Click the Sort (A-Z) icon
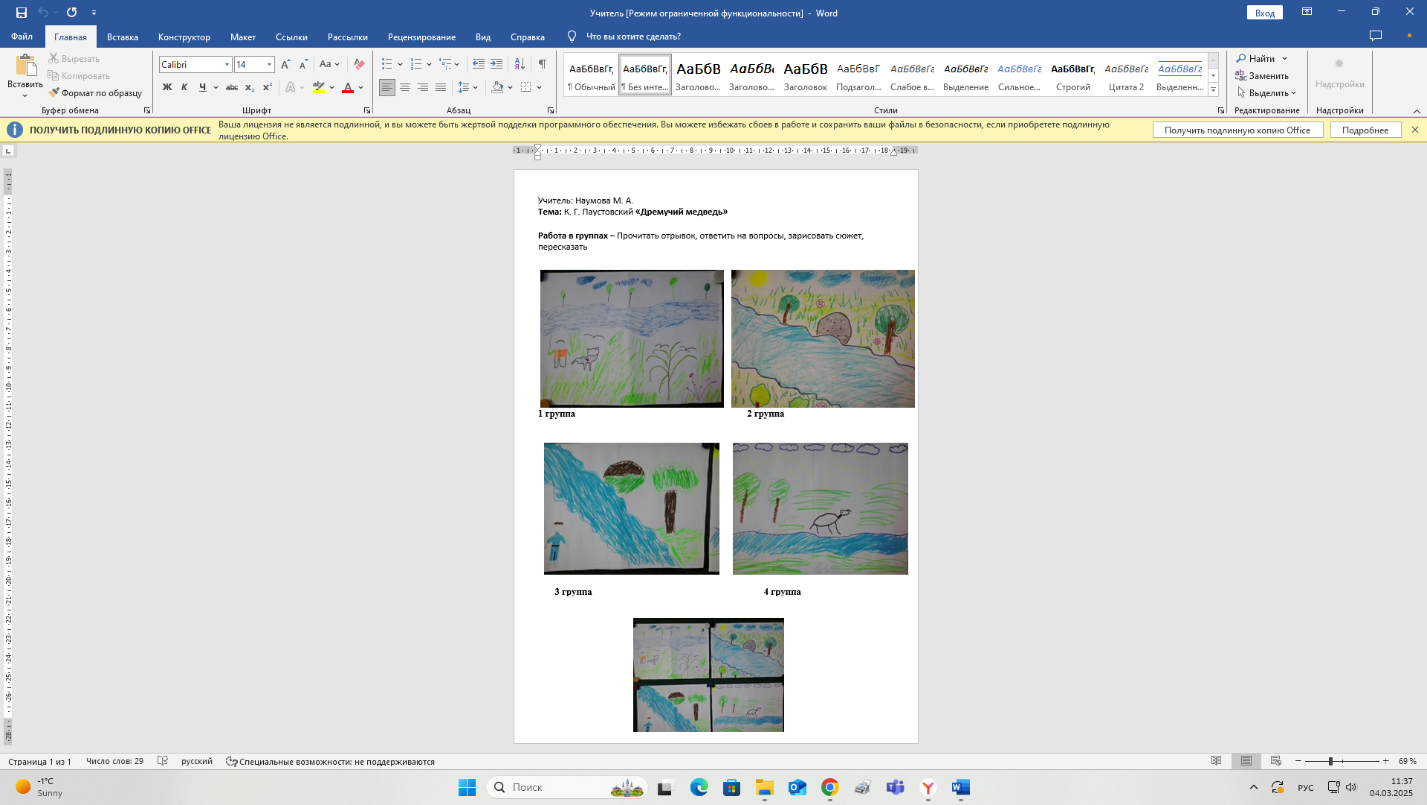The width and height of the screenshot is (1427, 805). tap(520, 64)
